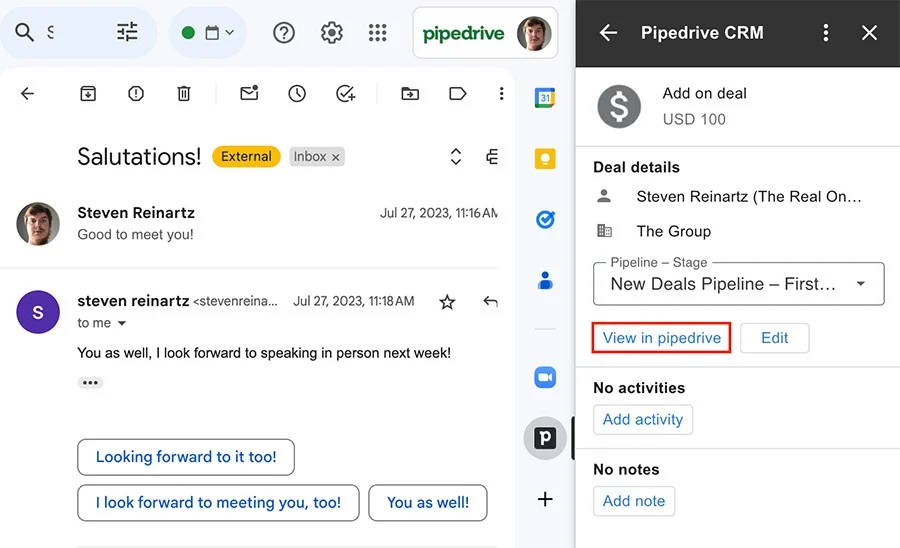Screen dimensions: 900x548
Task: Click the pipedrive account avatar button
Action: (x=485, y=33)
